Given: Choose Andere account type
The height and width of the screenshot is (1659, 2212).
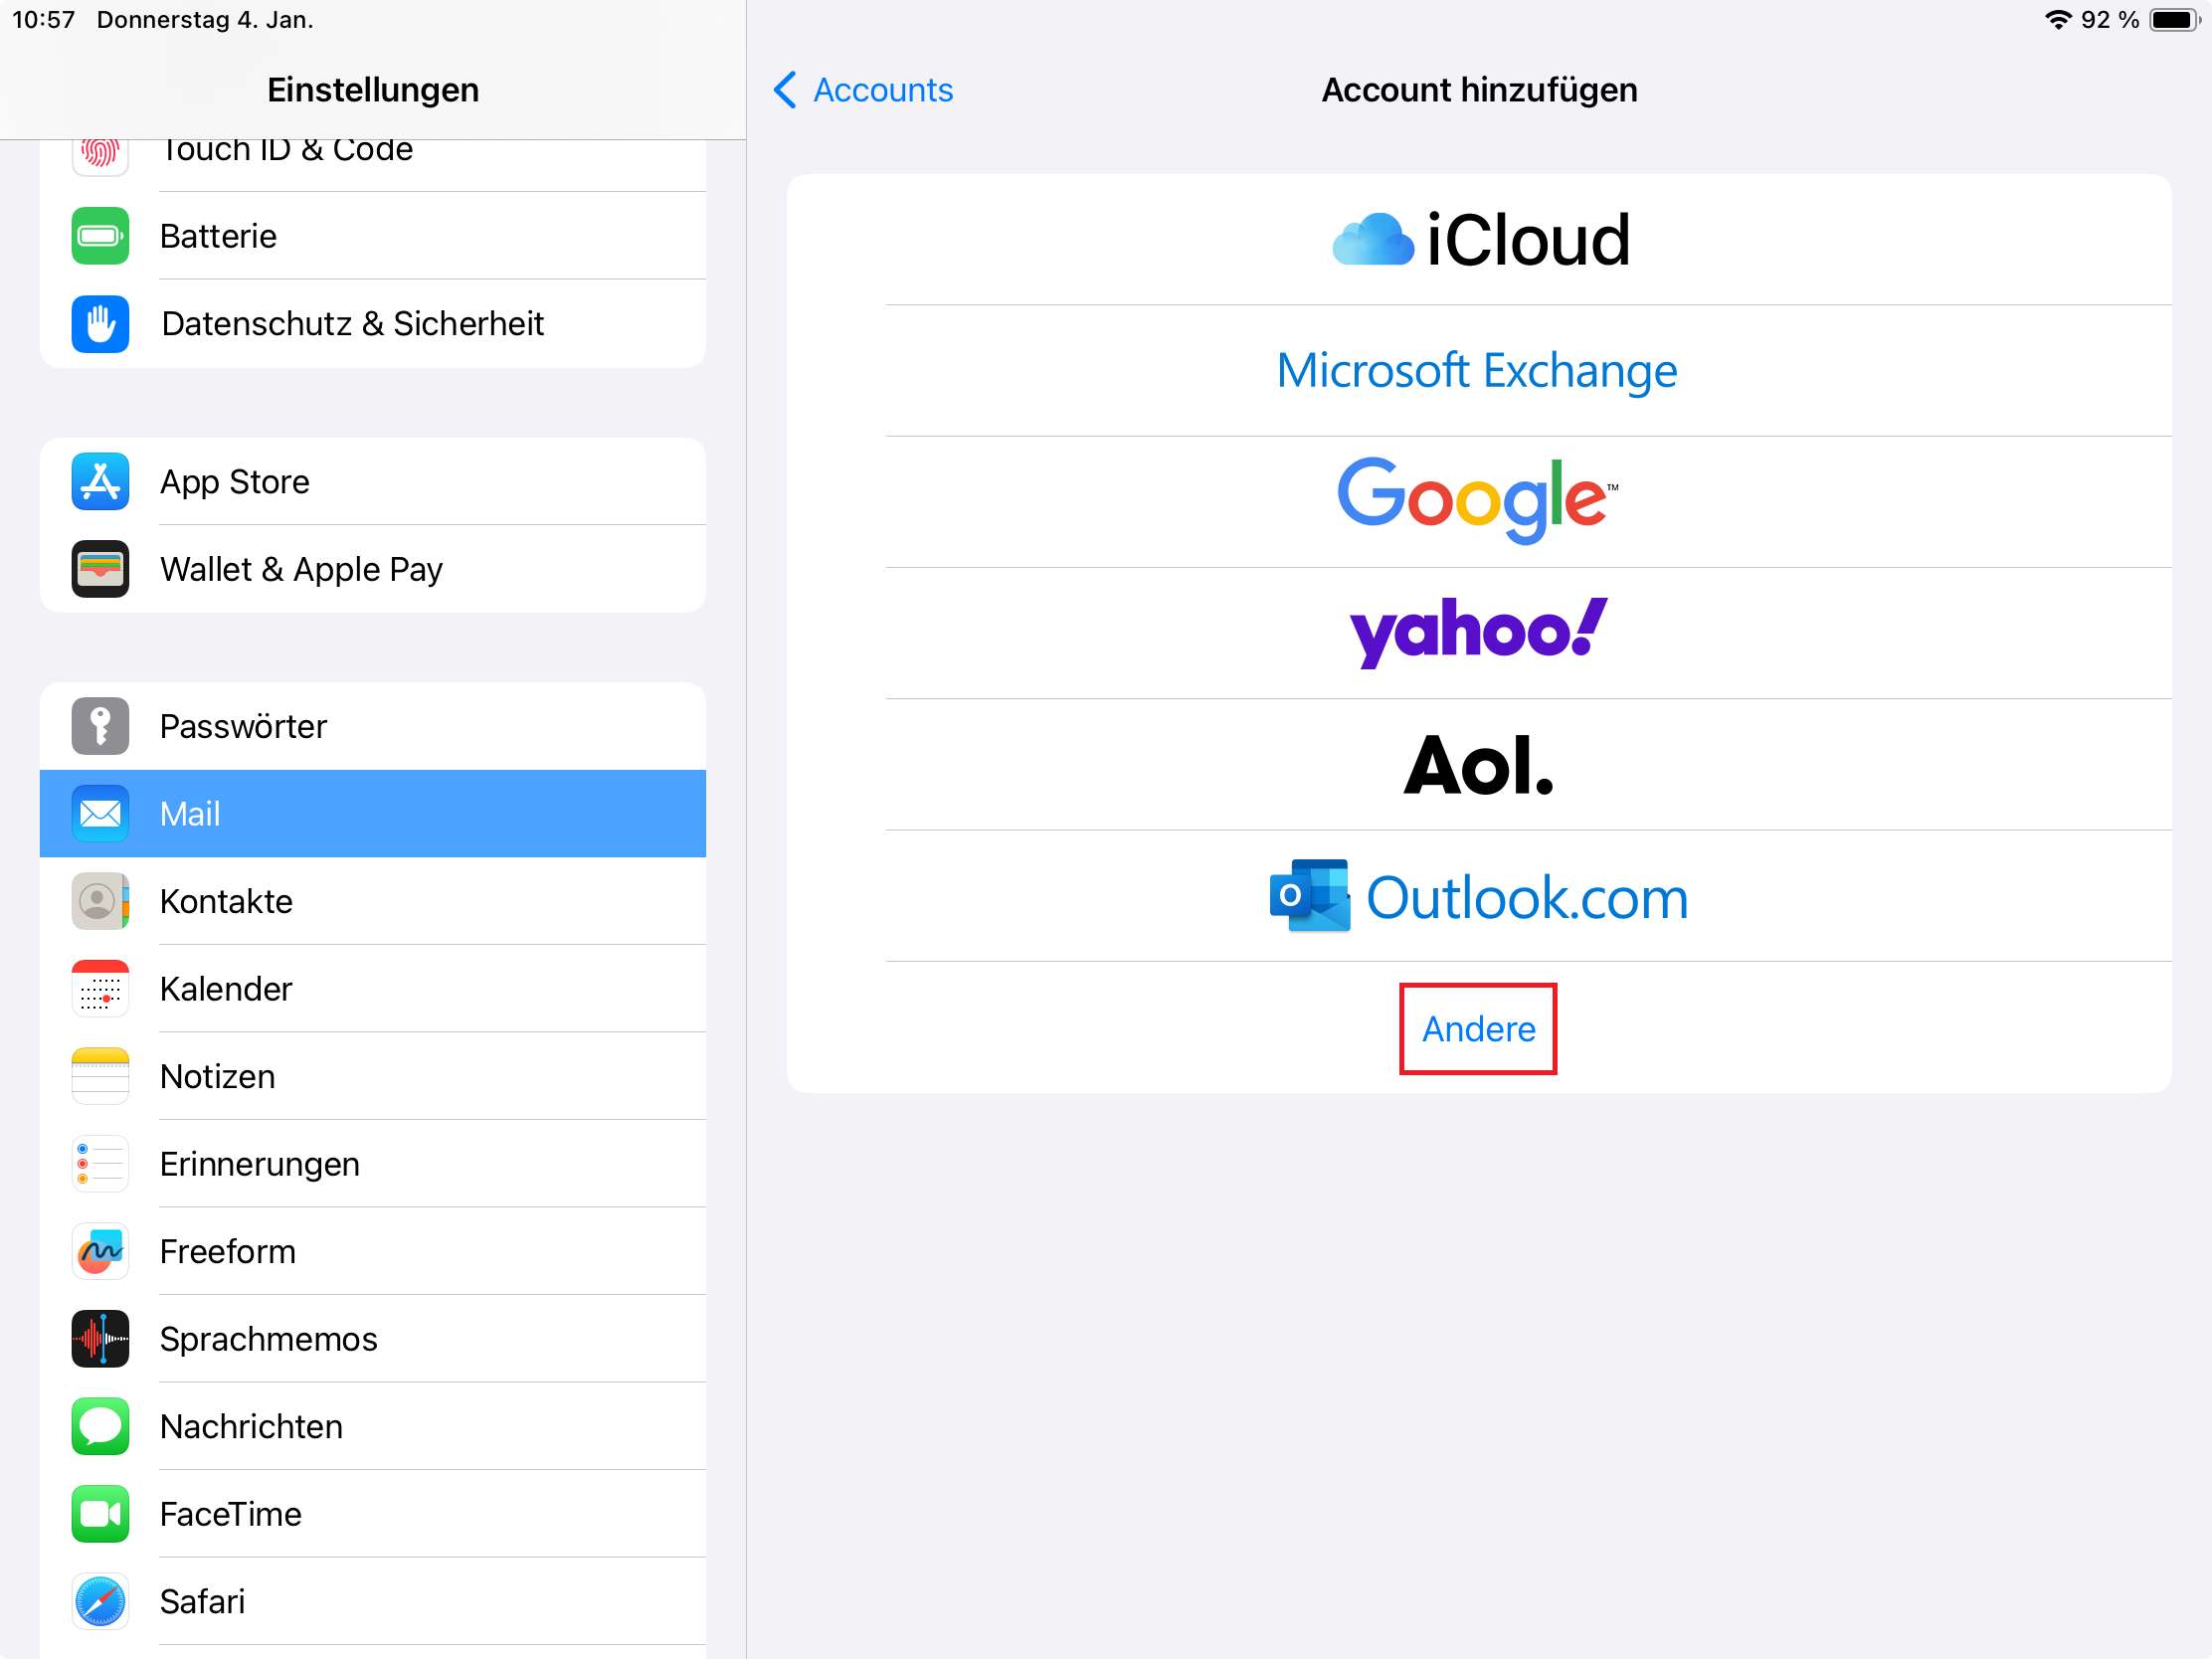Looking at the screenshot, I should pyautogui.click(x=1478, y=1028).
